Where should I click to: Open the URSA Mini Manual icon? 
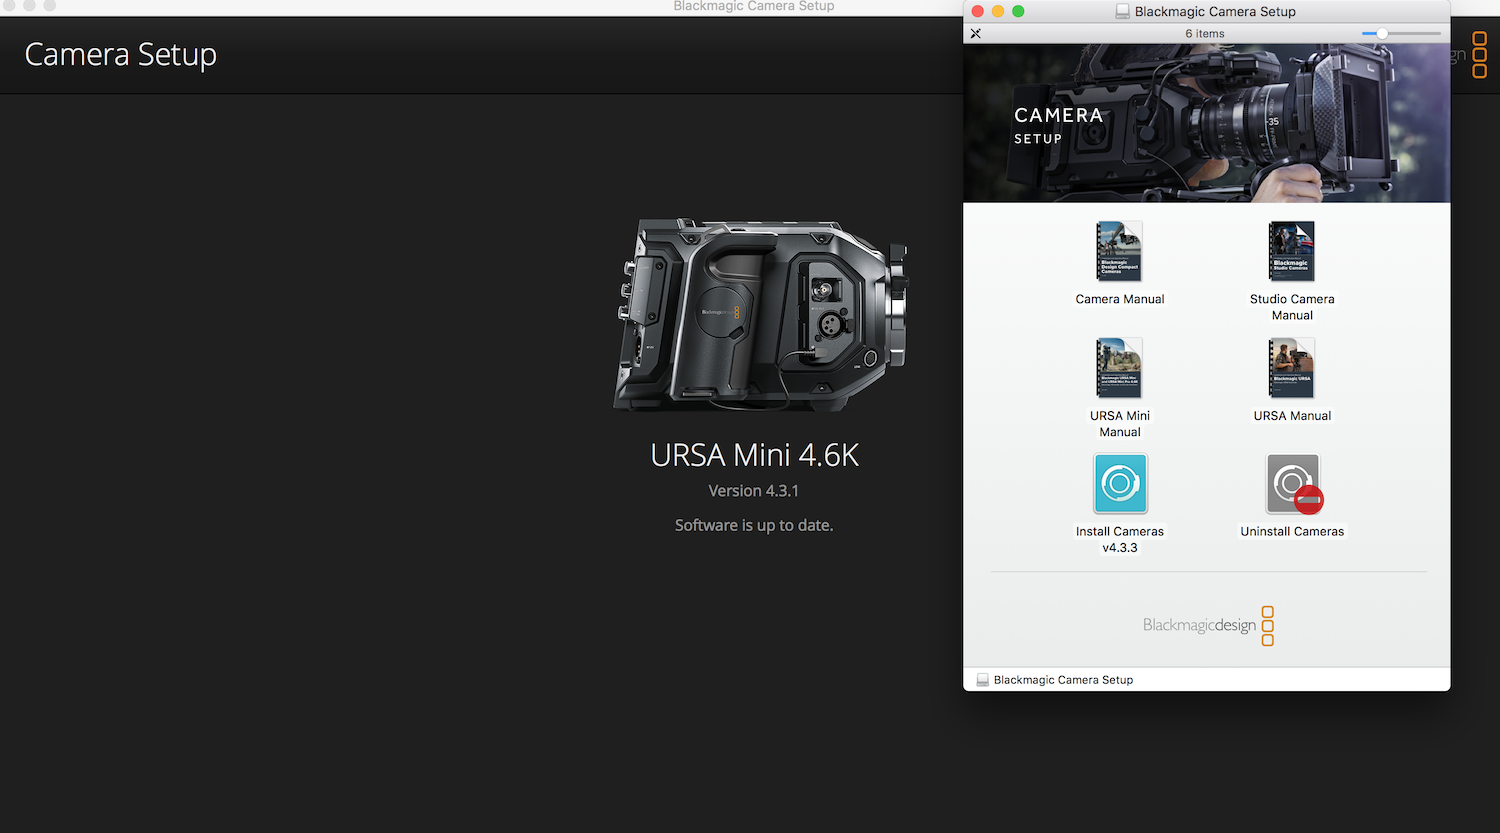tap(1119, 368)
